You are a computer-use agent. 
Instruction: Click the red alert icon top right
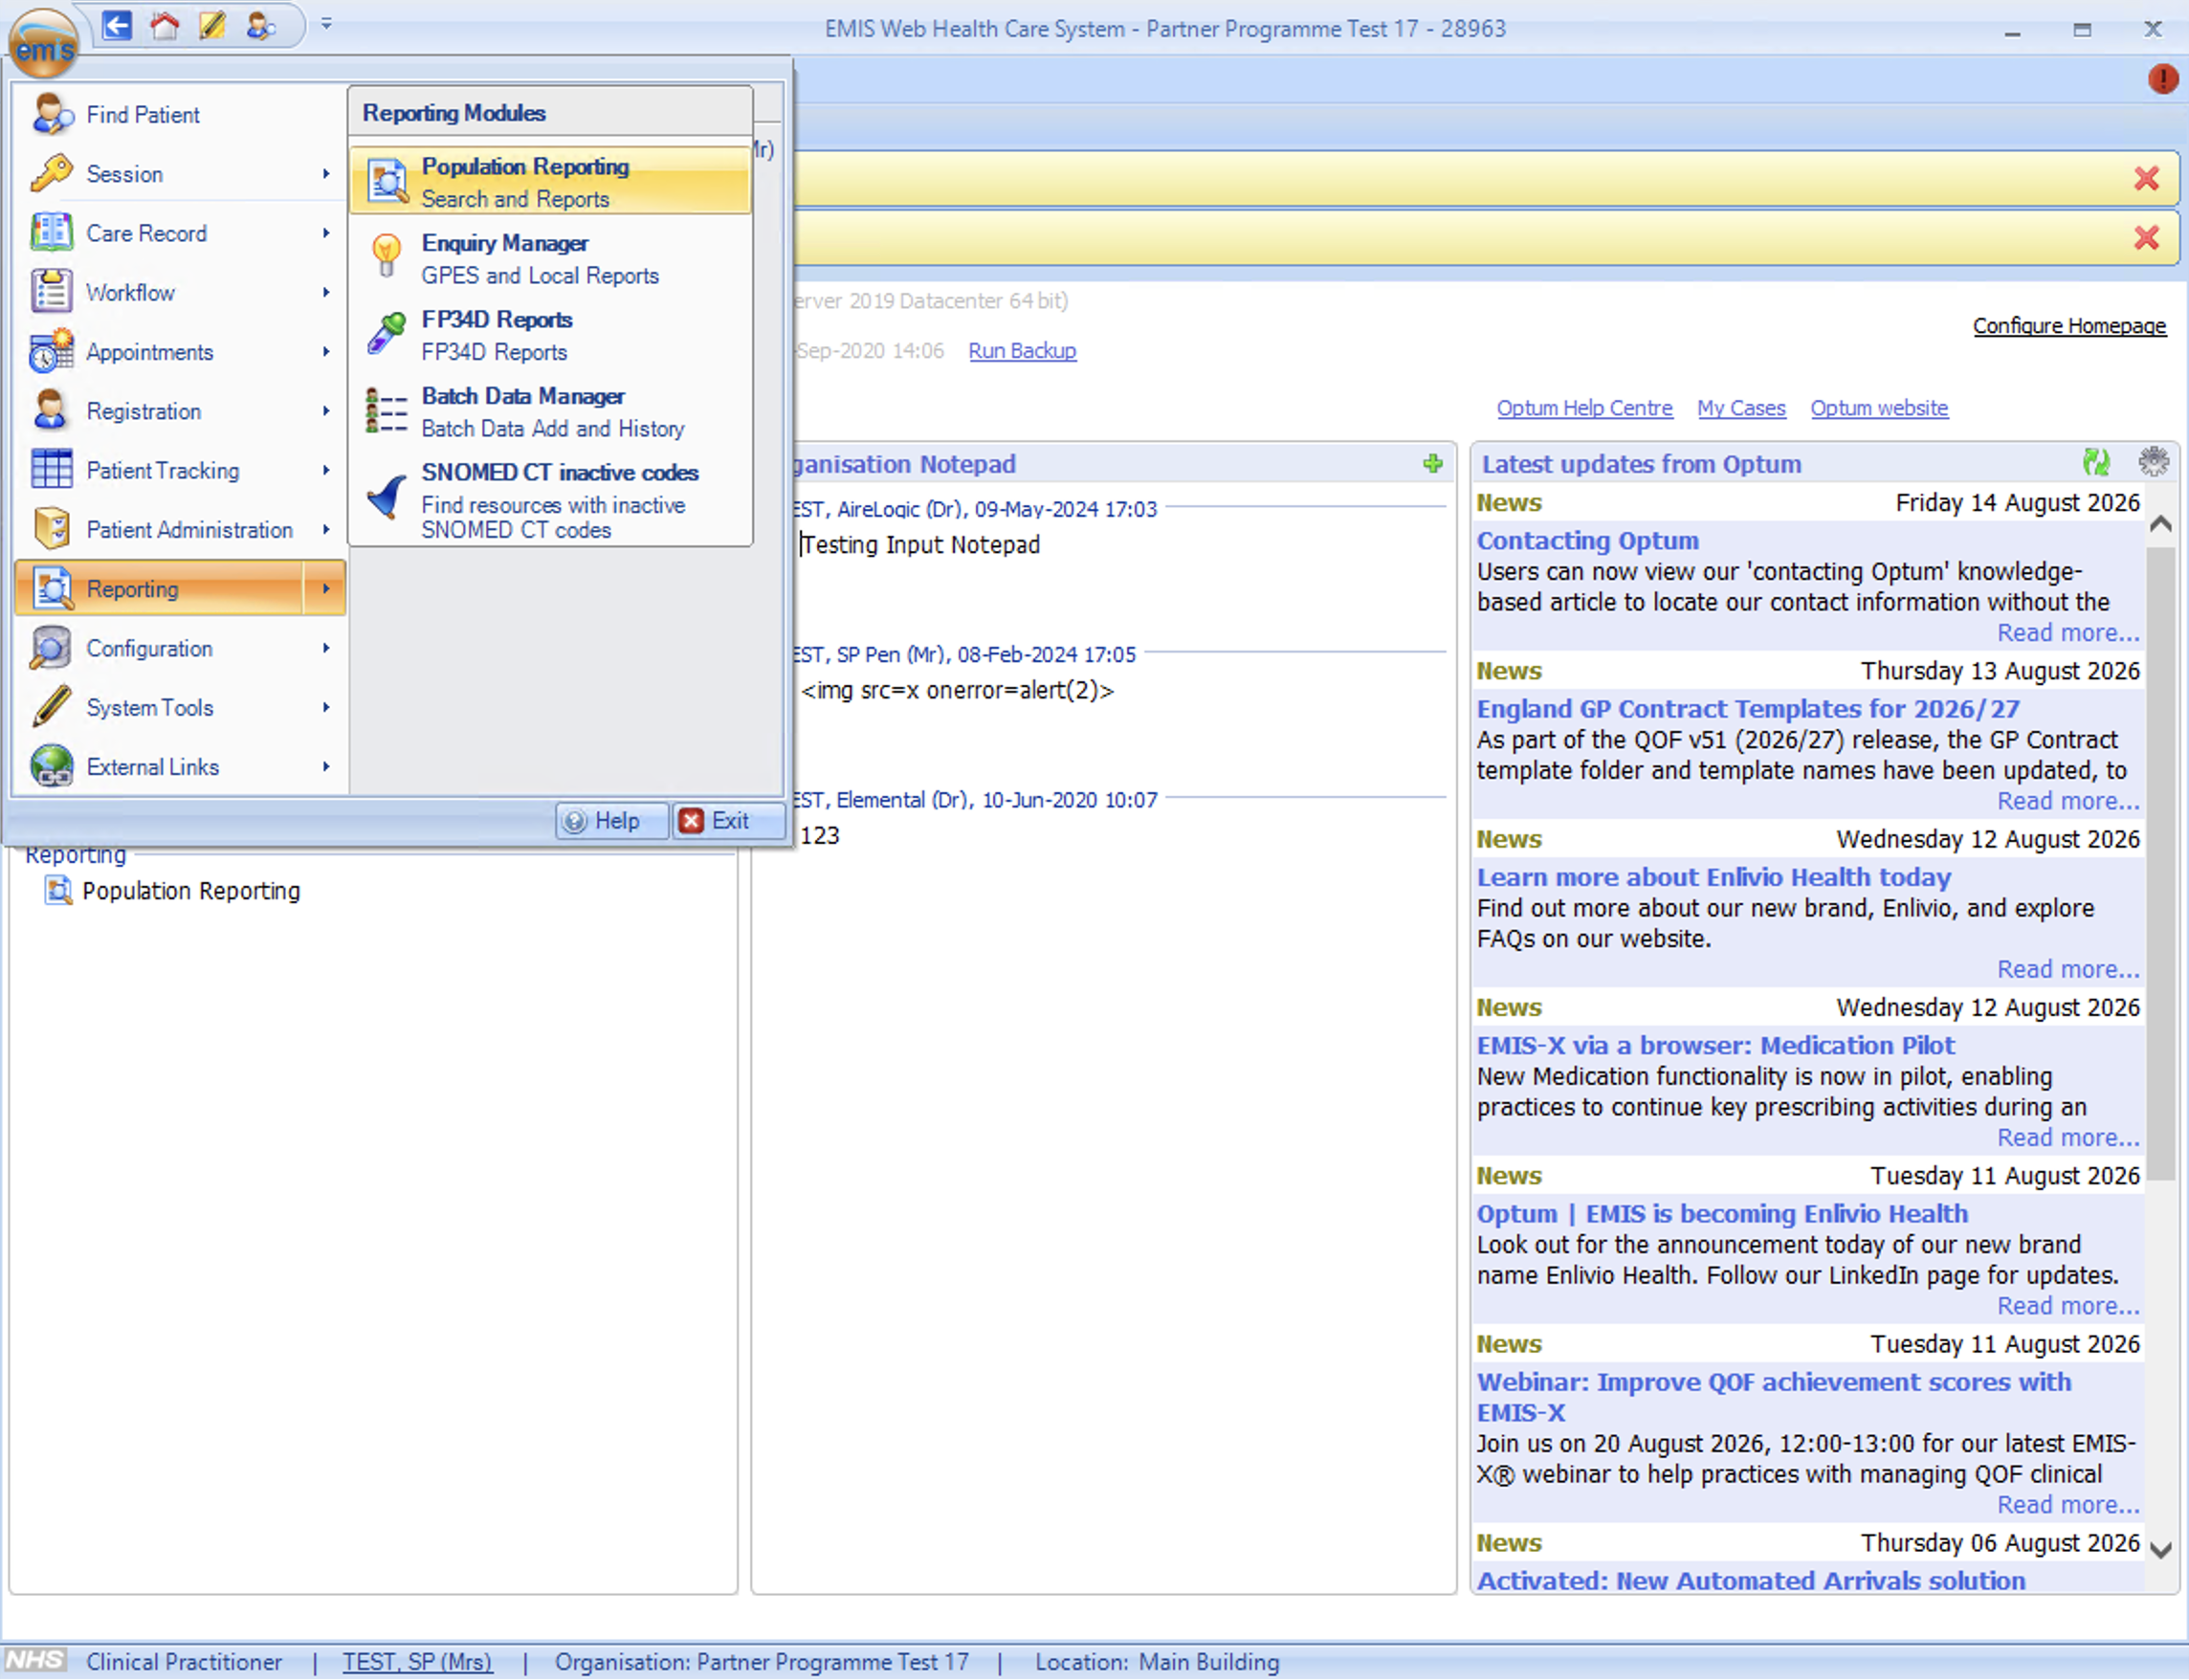2162,79
